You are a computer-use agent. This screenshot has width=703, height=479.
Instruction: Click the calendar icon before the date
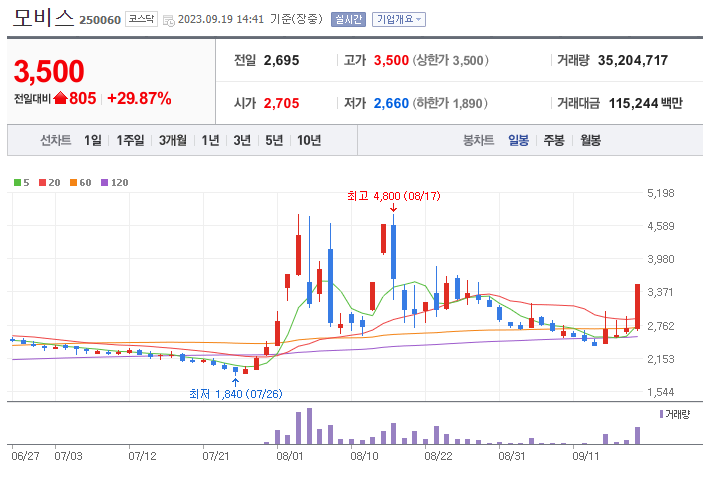[169, 20]
